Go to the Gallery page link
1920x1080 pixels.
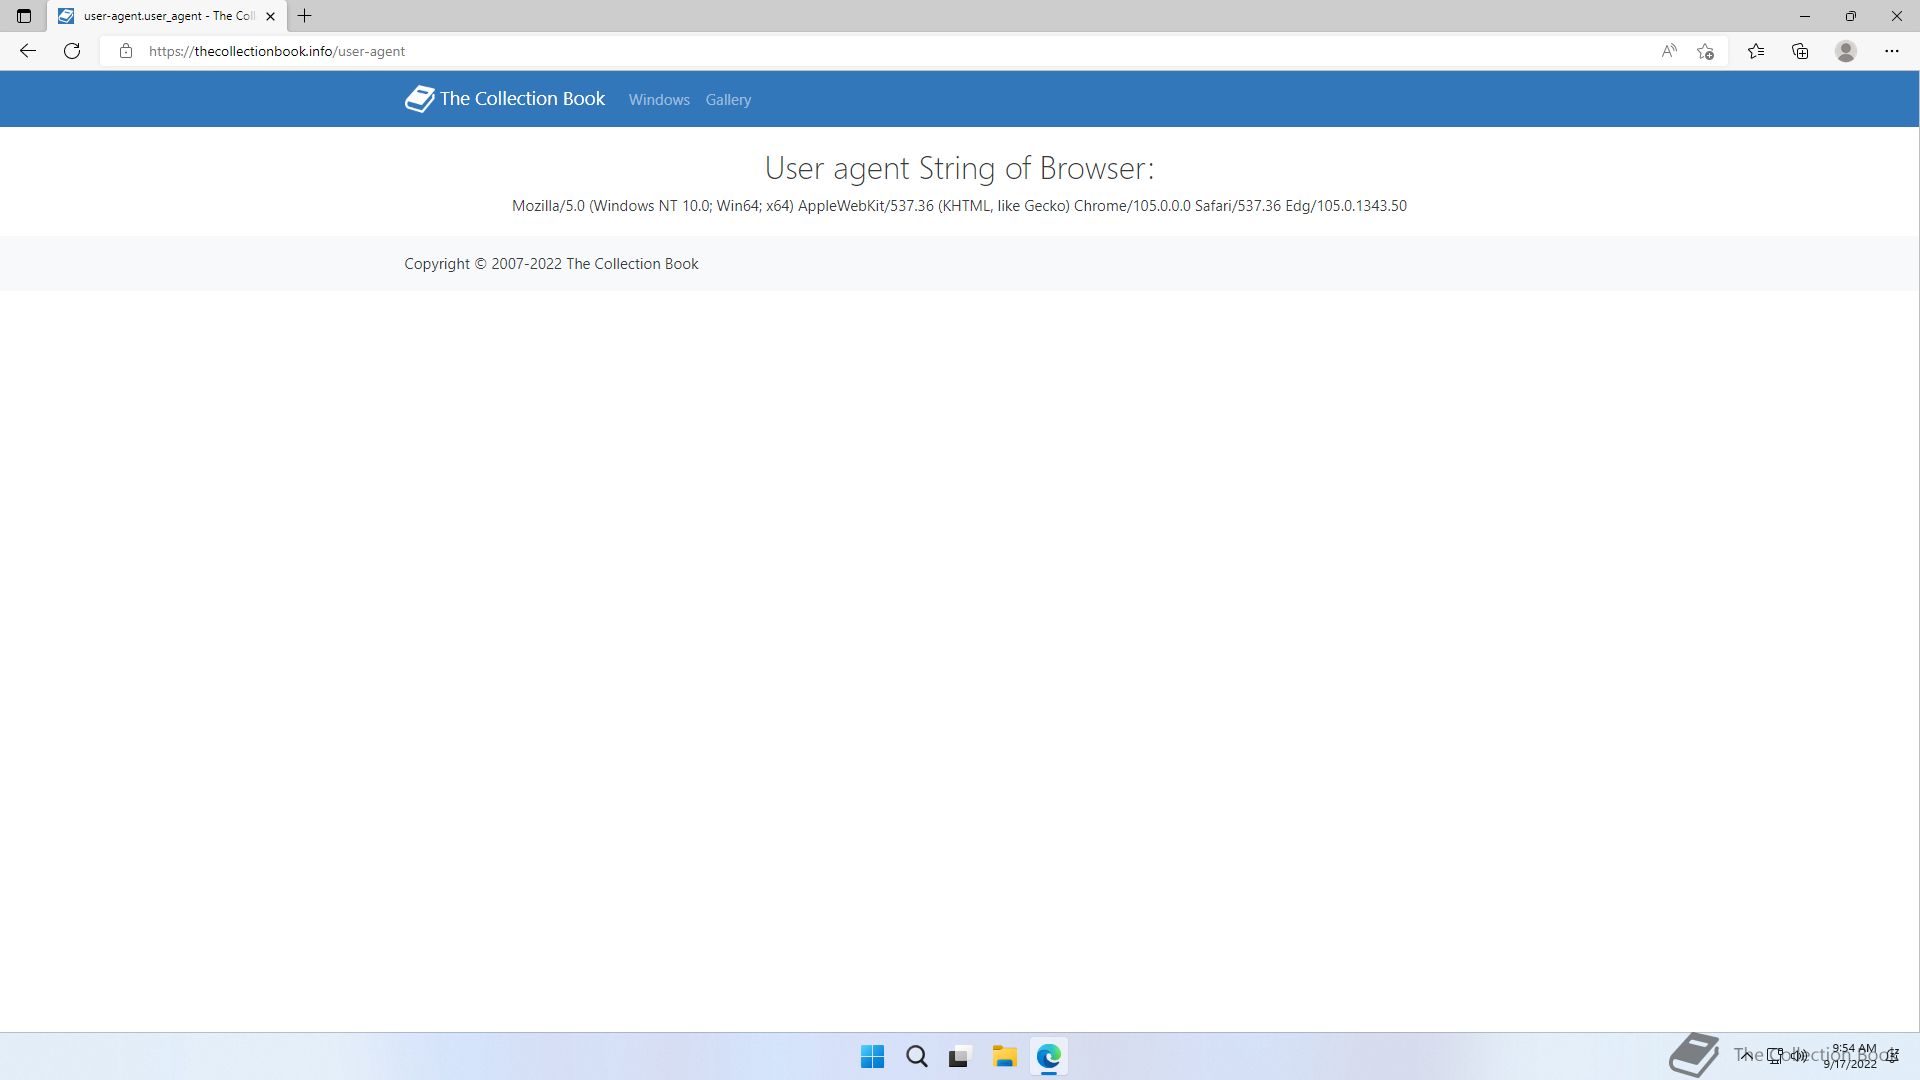(x=728, y=100)
